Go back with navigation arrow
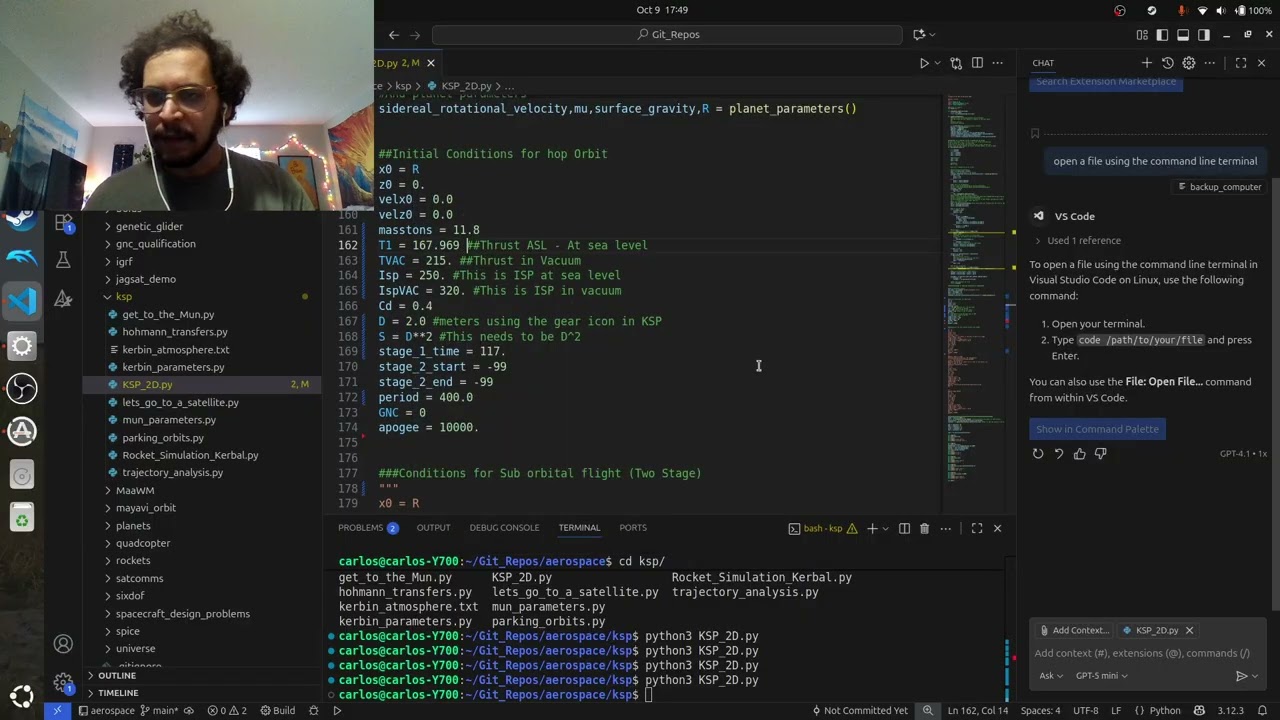Viewport: 1280px width, 720px height. [x=394, y=34]
